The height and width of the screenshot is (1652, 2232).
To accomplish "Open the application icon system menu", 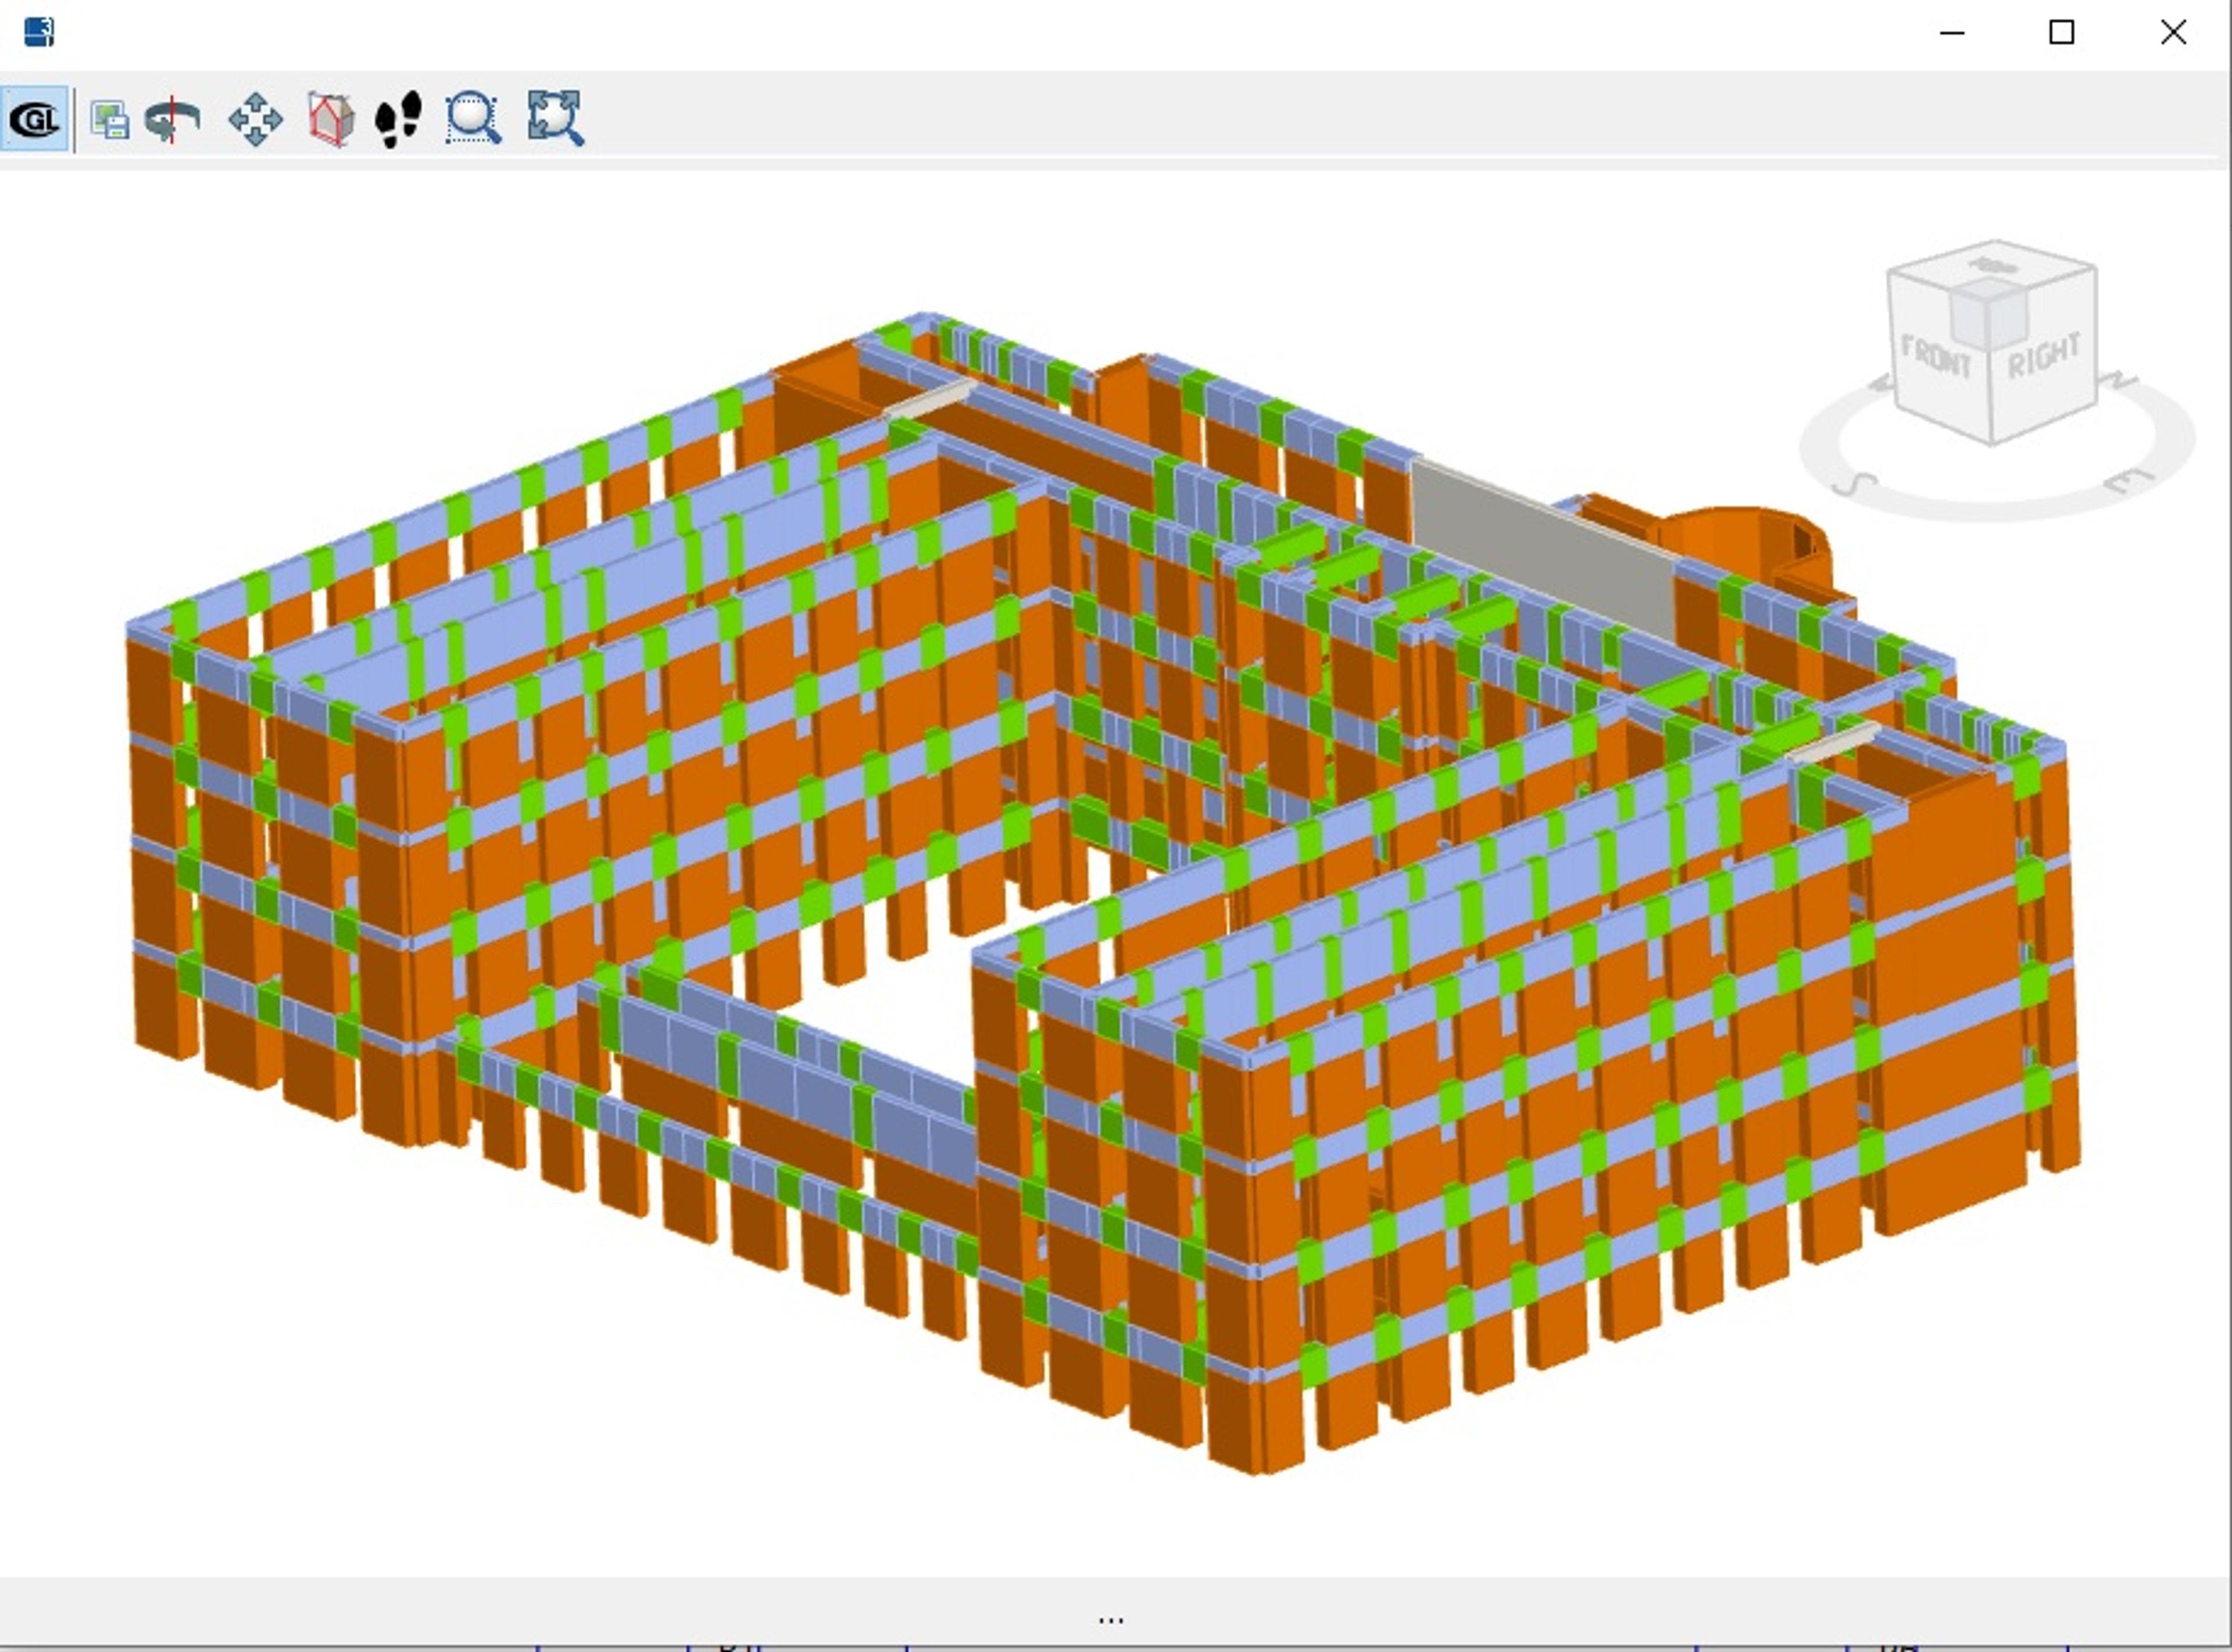I will tap(39, 32).
